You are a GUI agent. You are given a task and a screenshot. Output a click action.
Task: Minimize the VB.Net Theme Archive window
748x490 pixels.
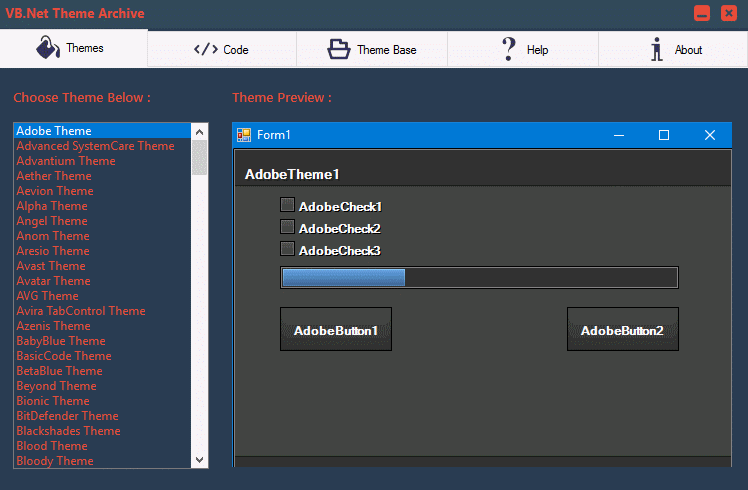[702, 13]
